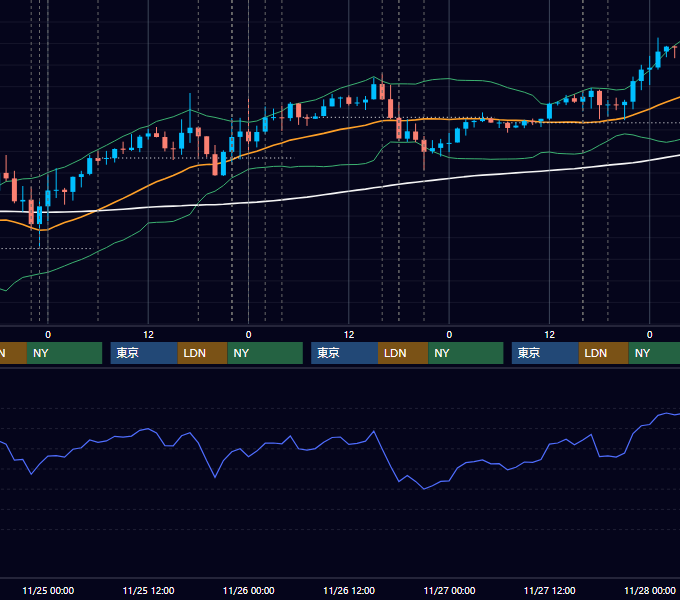
Task: Select the LDN session block on 11/25
Action: pyautogui.click(x=203, y=353)
